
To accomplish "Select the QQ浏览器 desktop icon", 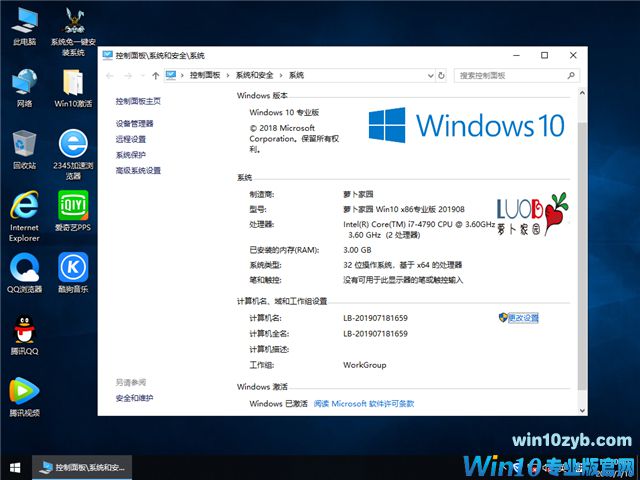I will point(24,273).
